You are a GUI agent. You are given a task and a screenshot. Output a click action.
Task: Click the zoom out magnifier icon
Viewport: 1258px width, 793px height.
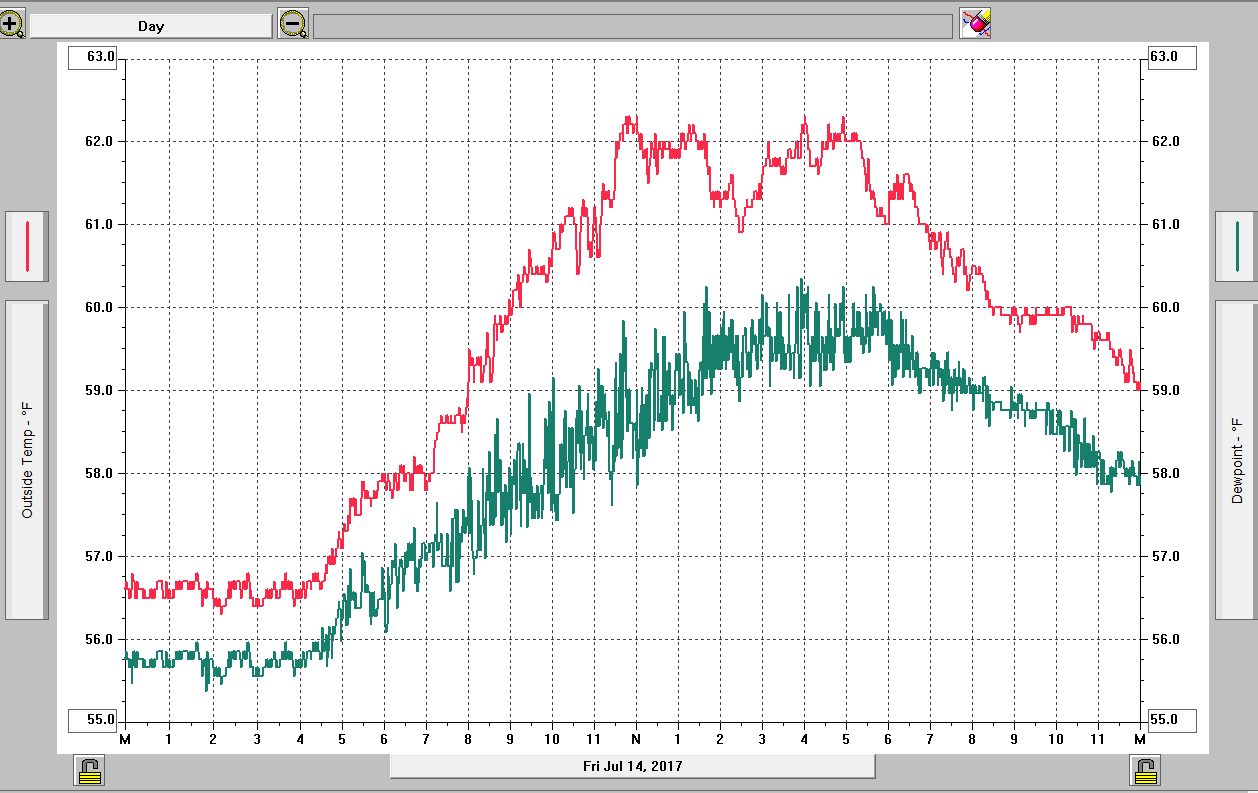pos(293,24)
